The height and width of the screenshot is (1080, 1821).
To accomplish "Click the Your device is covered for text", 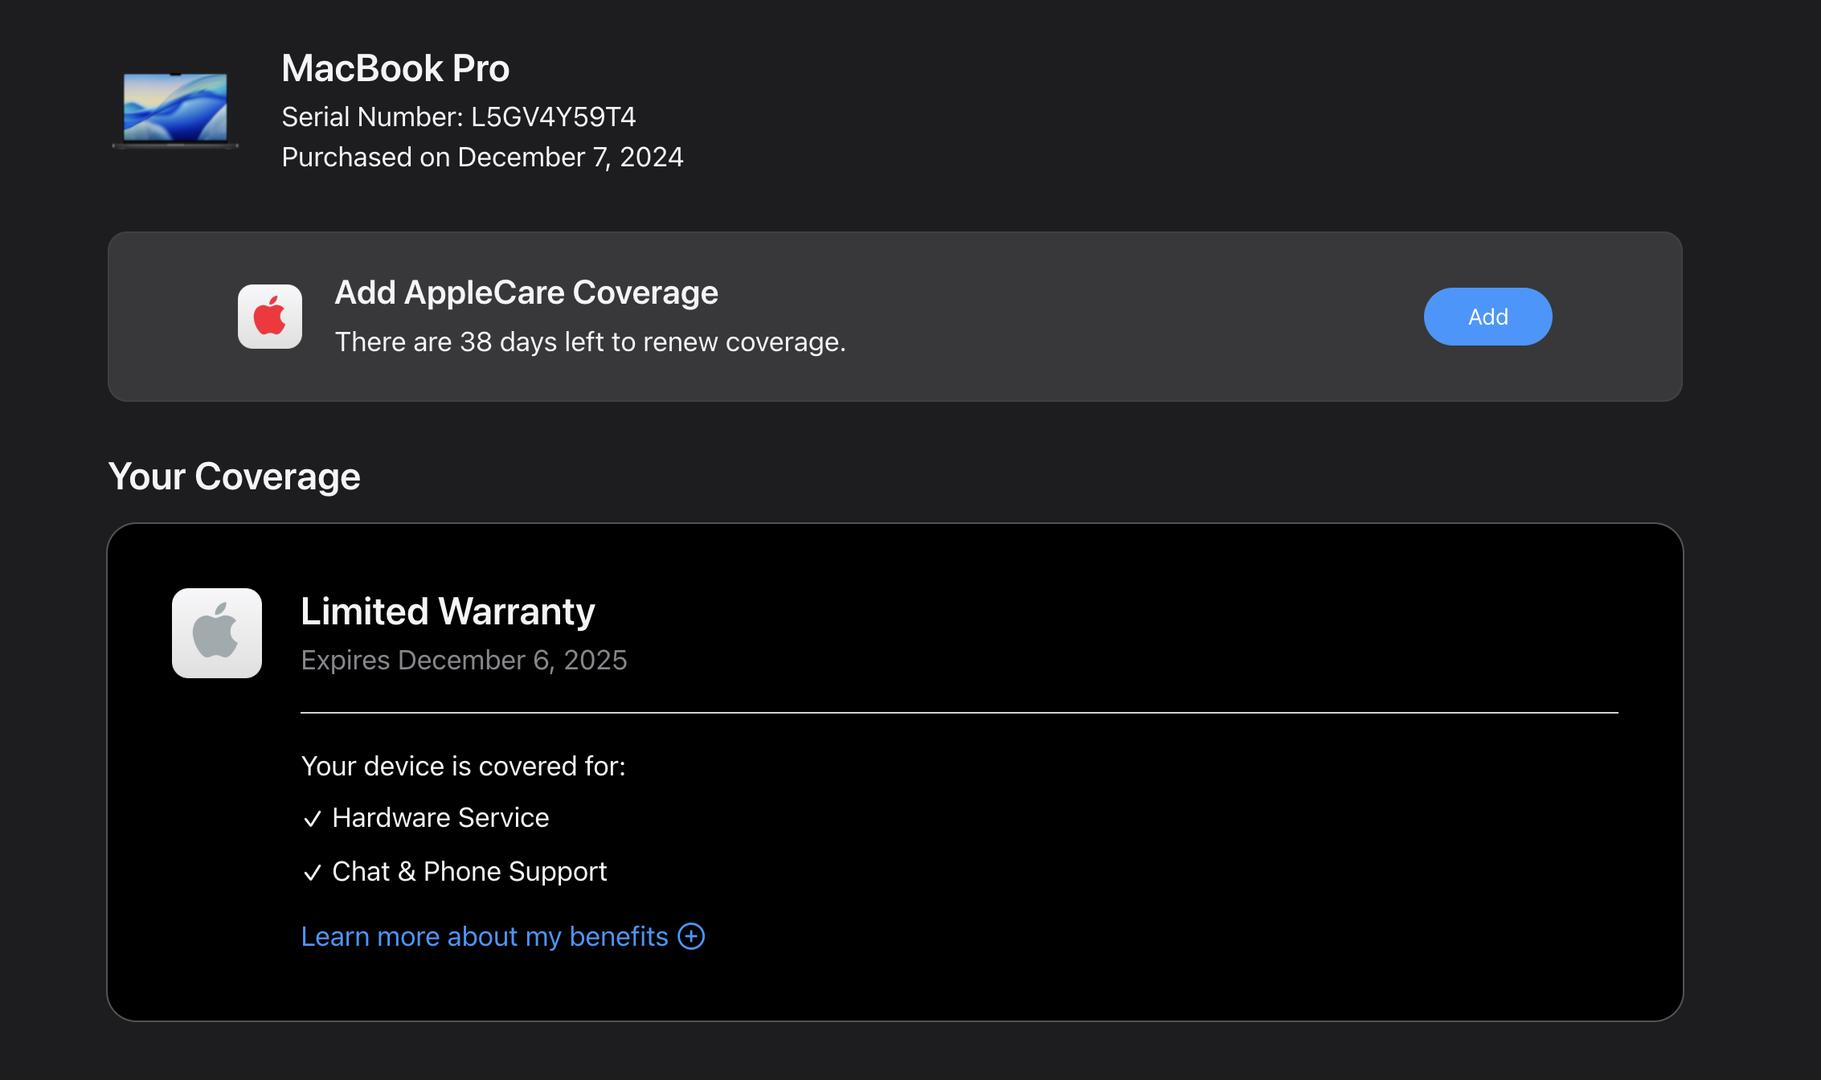I will [x=463, y=766].
